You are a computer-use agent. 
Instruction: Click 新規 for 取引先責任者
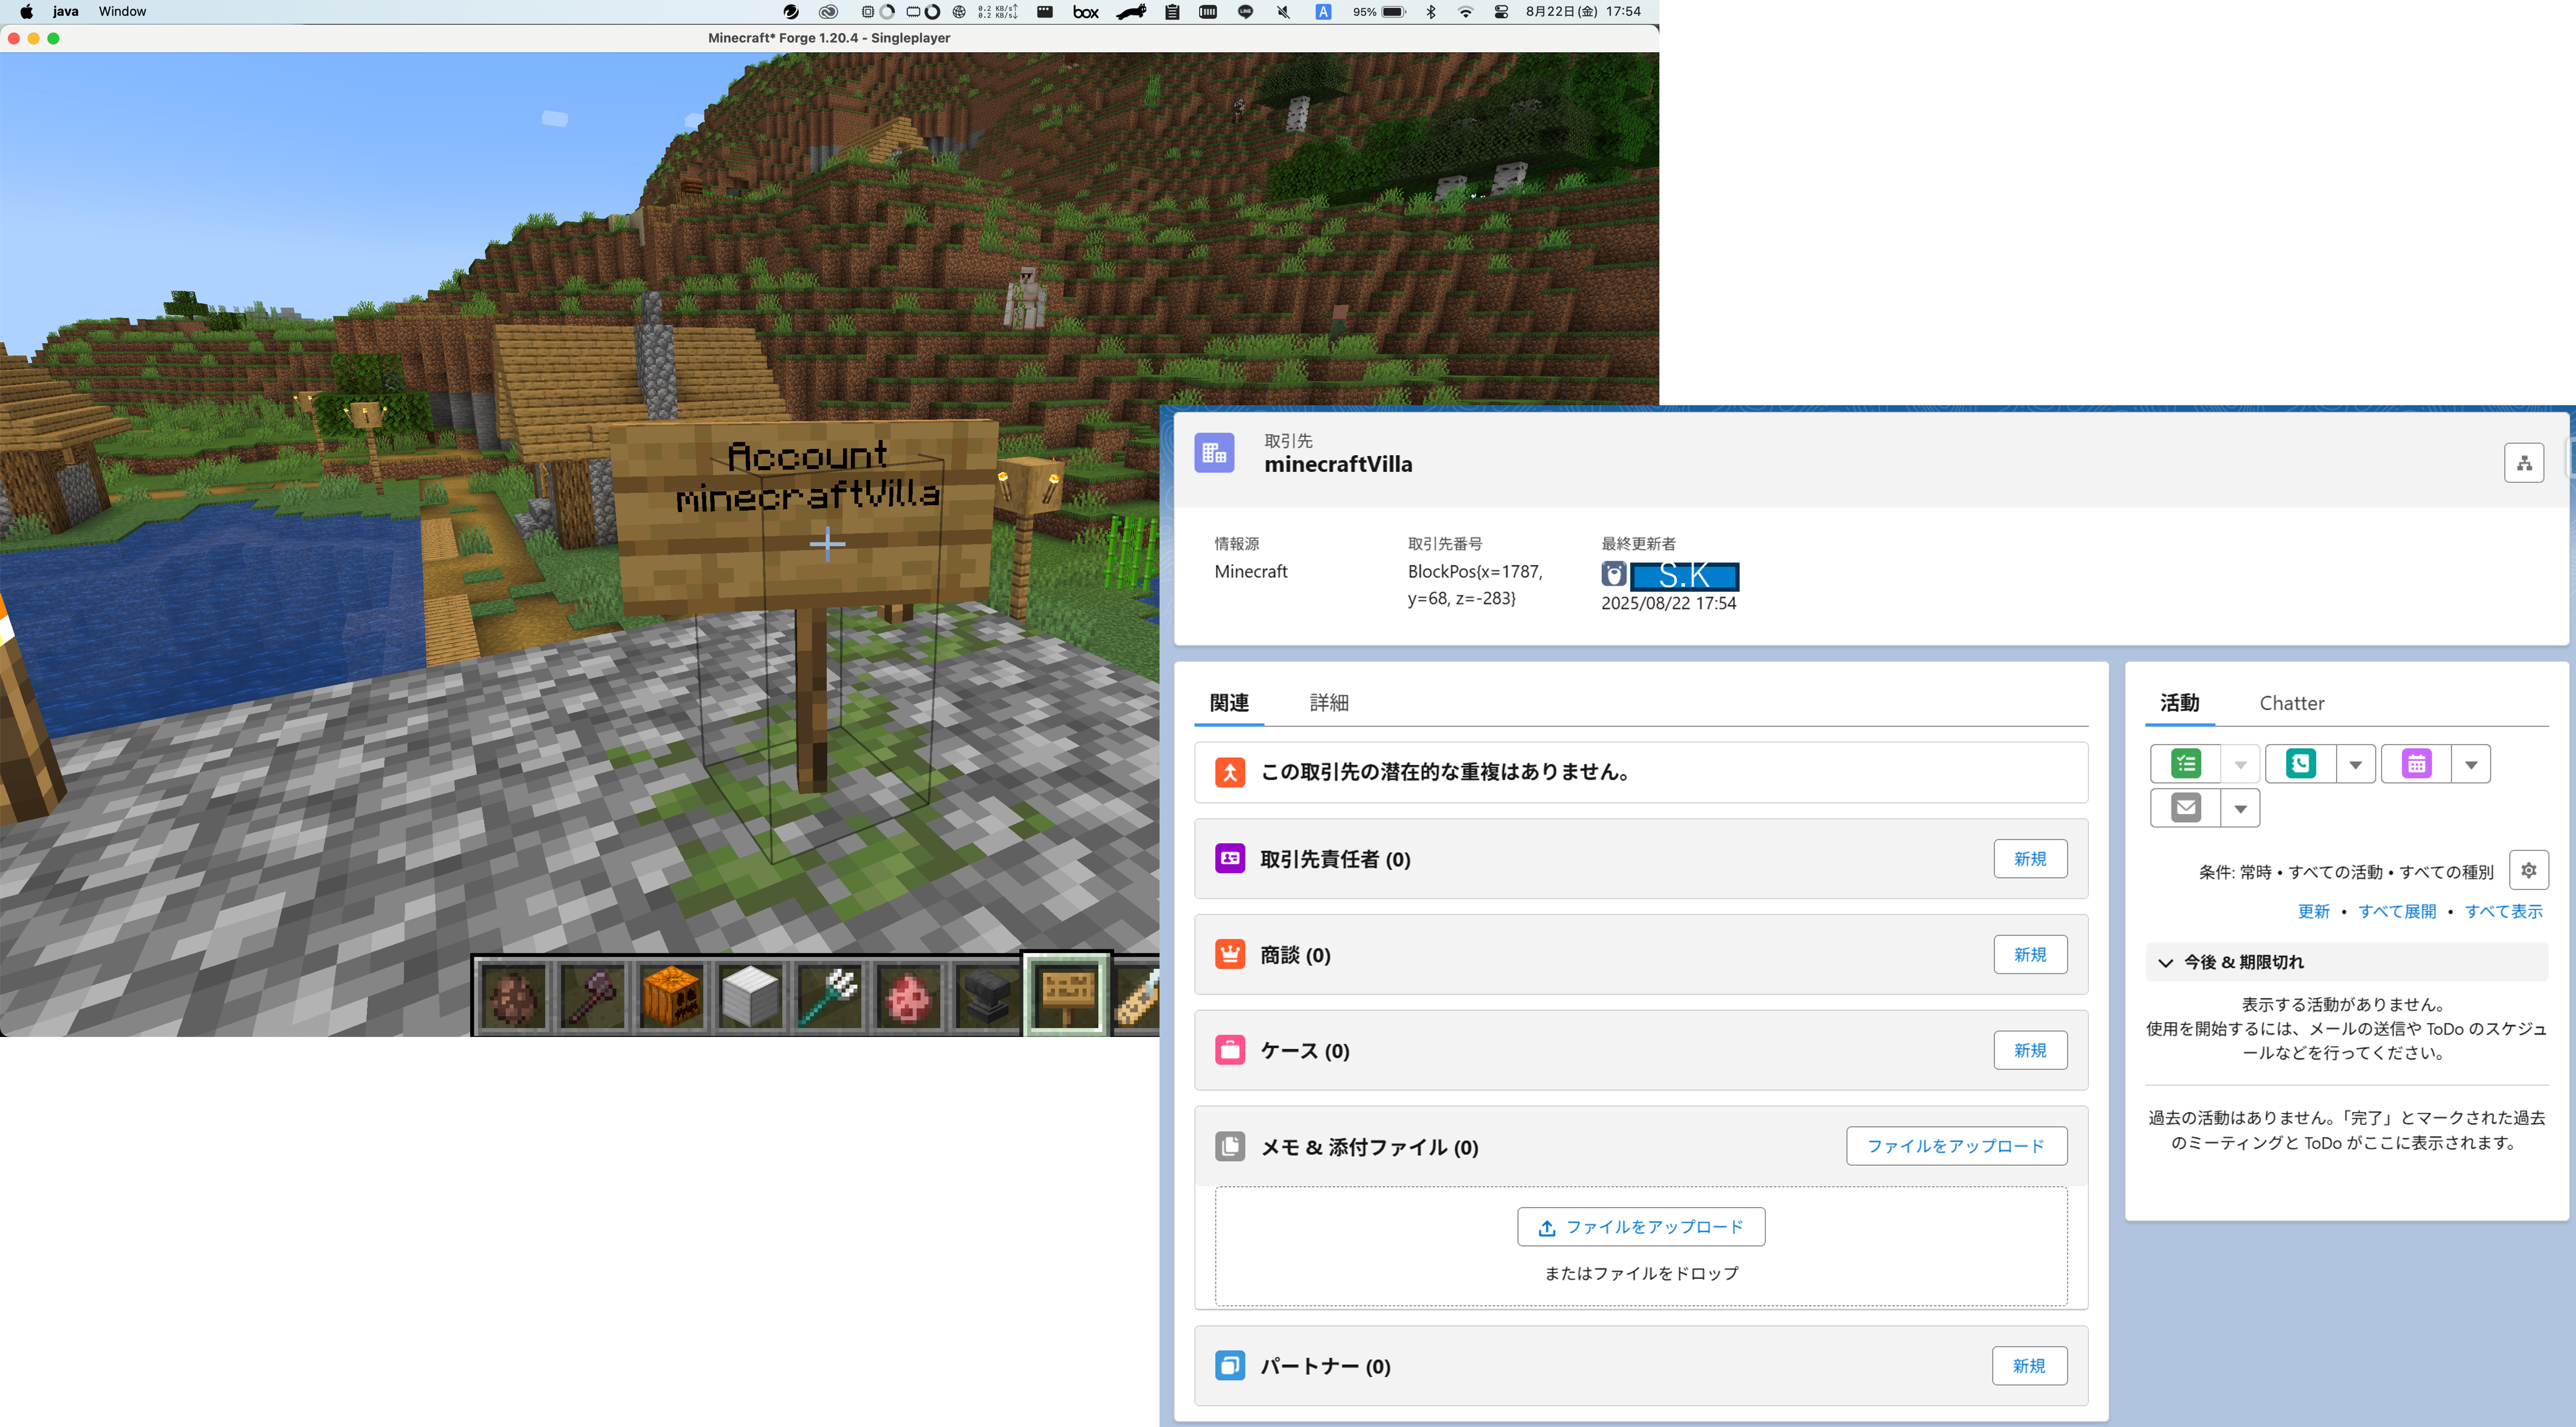click(x=2030, y=858)
